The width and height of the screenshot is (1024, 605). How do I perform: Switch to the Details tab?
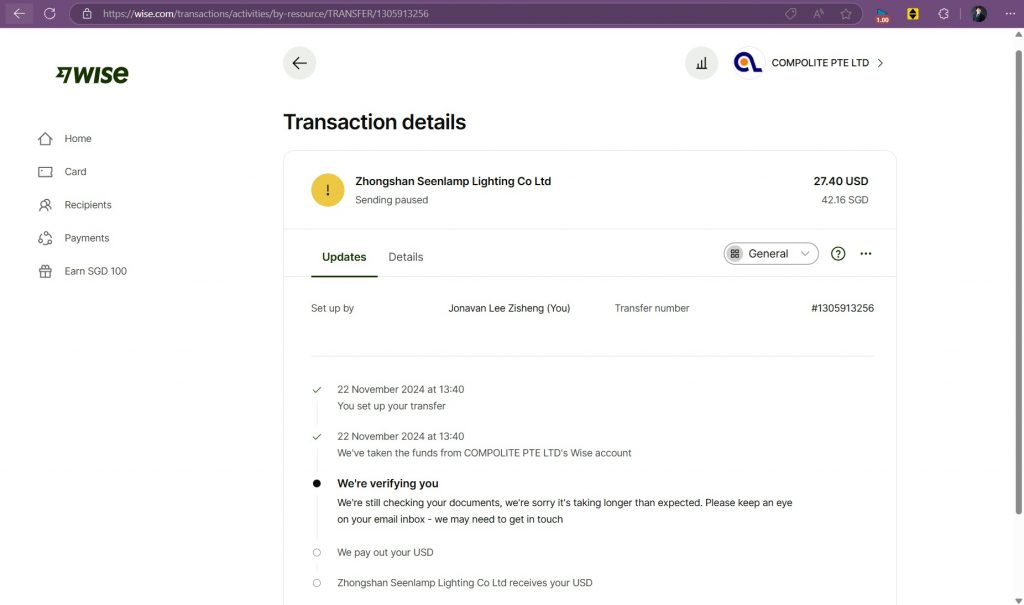[406, 257]
